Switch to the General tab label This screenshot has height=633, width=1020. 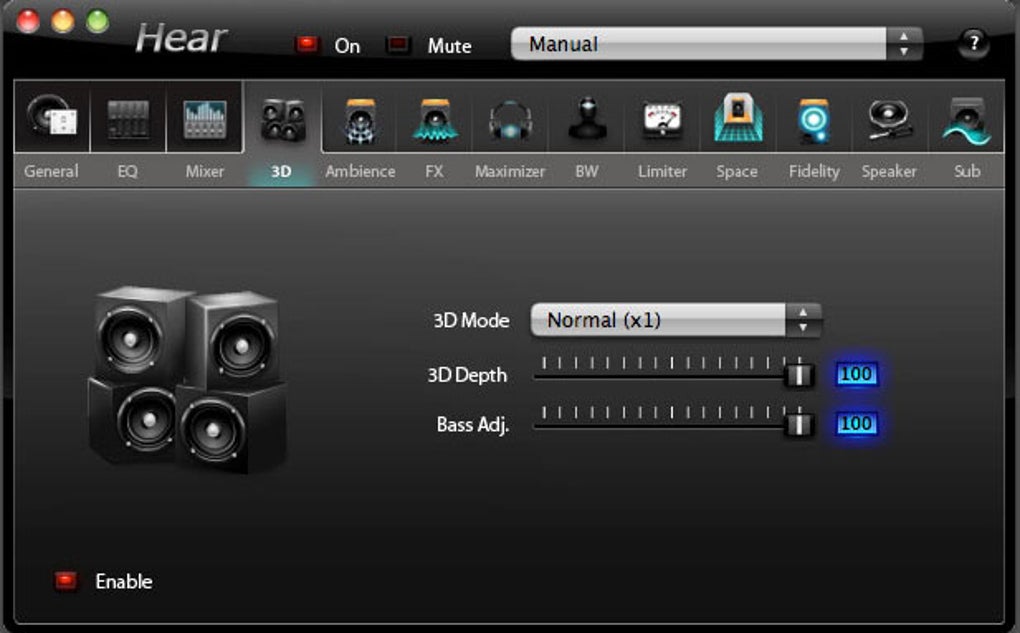coord(51,171)
